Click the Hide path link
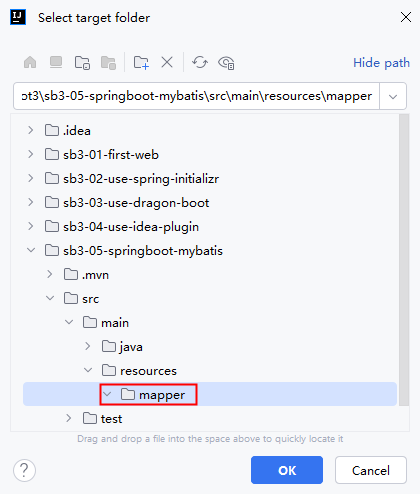The image size is (420, 494). pyautogui.click(x=381, y=63)
